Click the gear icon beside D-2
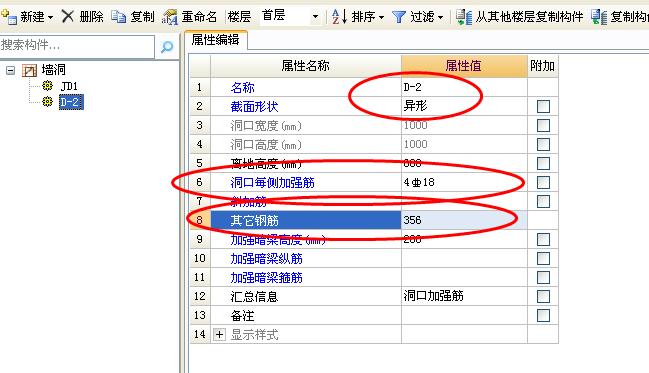 (48, 101)
